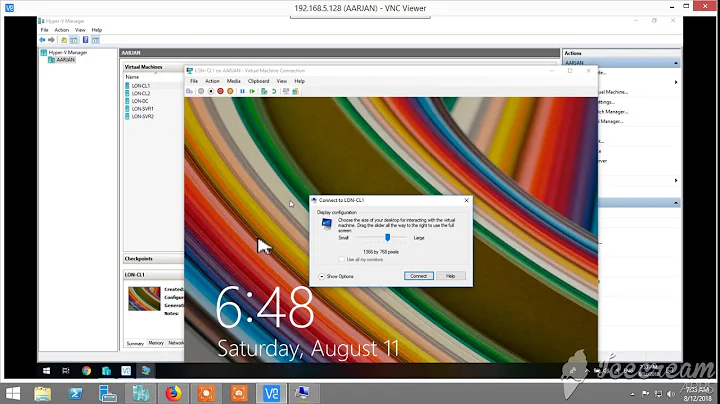Click the Help button in Connect dialog
Screen dimensions: 720x404
click(450, 276)
